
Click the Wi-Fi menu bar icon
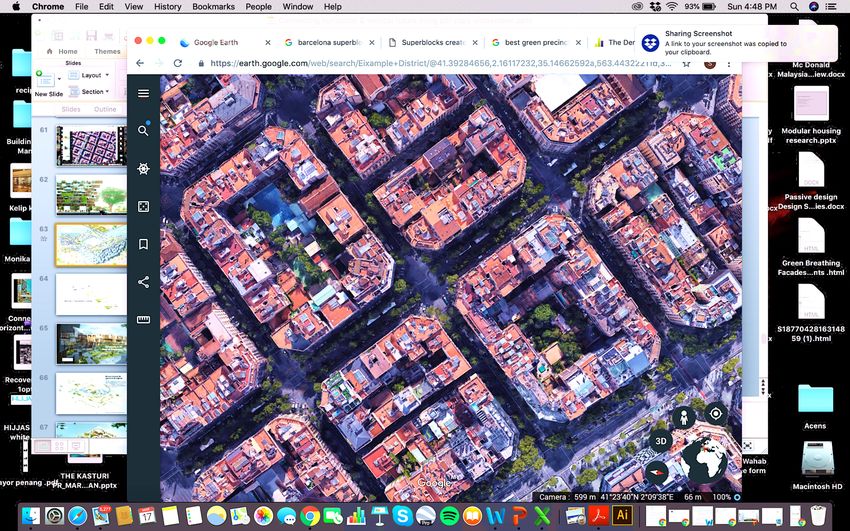672,7
